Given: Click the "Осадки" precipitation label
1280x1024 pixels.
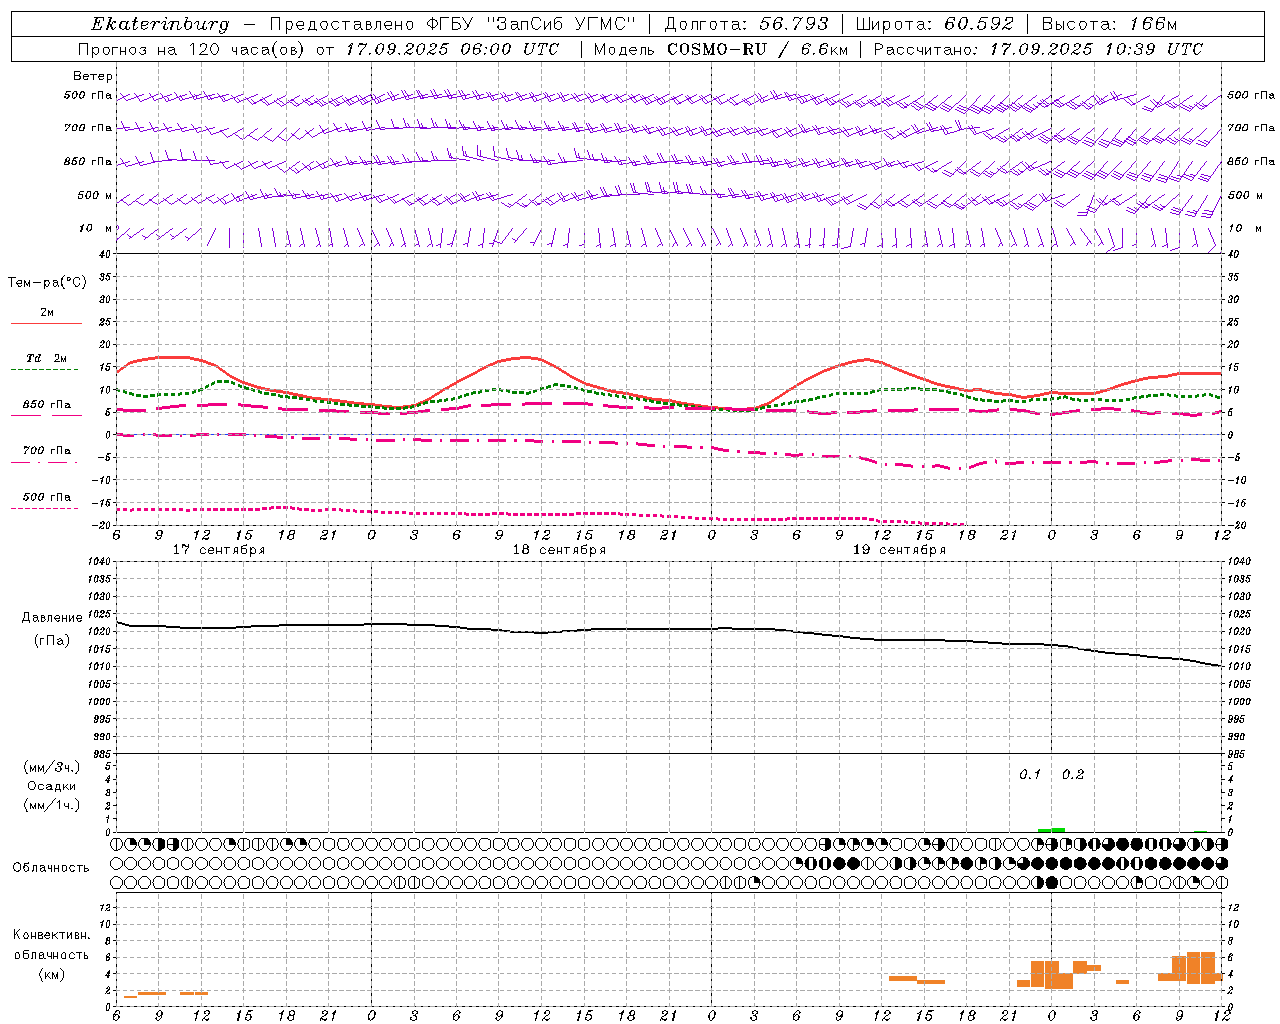Looking at the screenshot, I should click(x=51, y=786).
